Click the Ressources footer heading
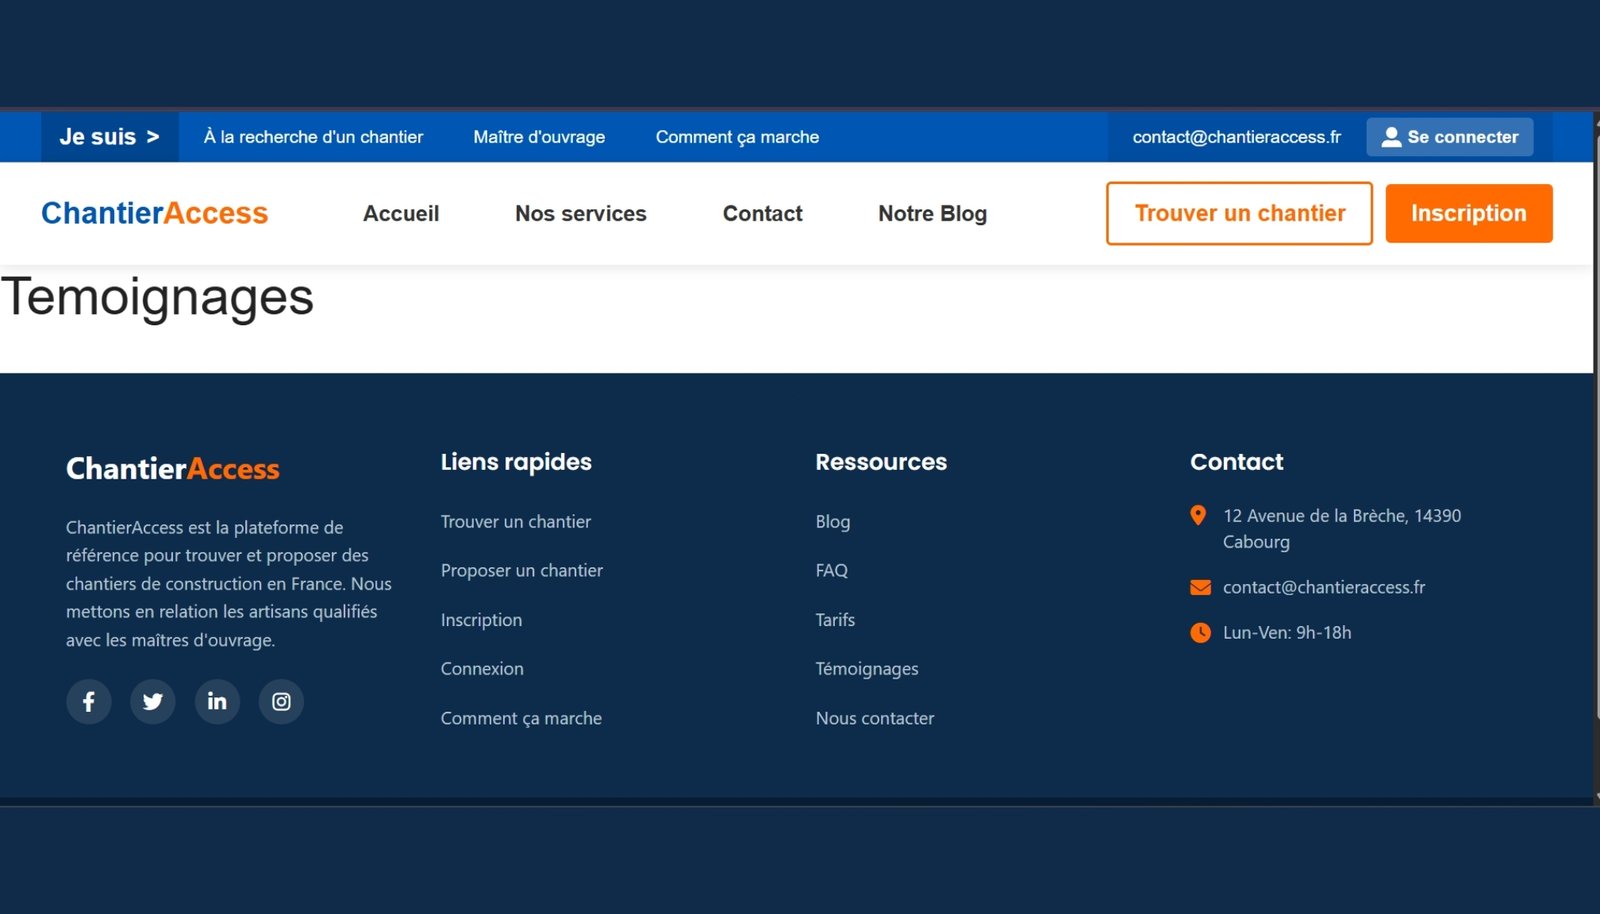 pyautogui.click(x=881, y=462)
